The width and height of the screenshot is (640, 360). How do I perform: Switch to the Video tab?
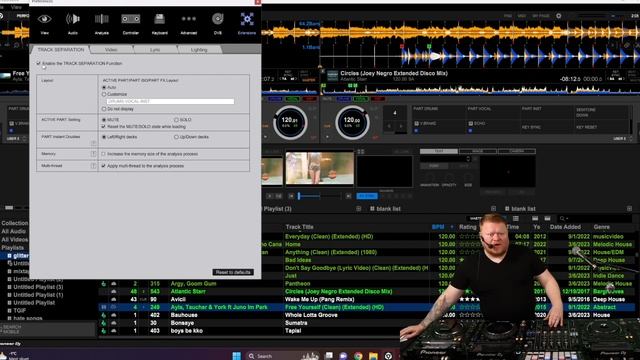(111, 49)
